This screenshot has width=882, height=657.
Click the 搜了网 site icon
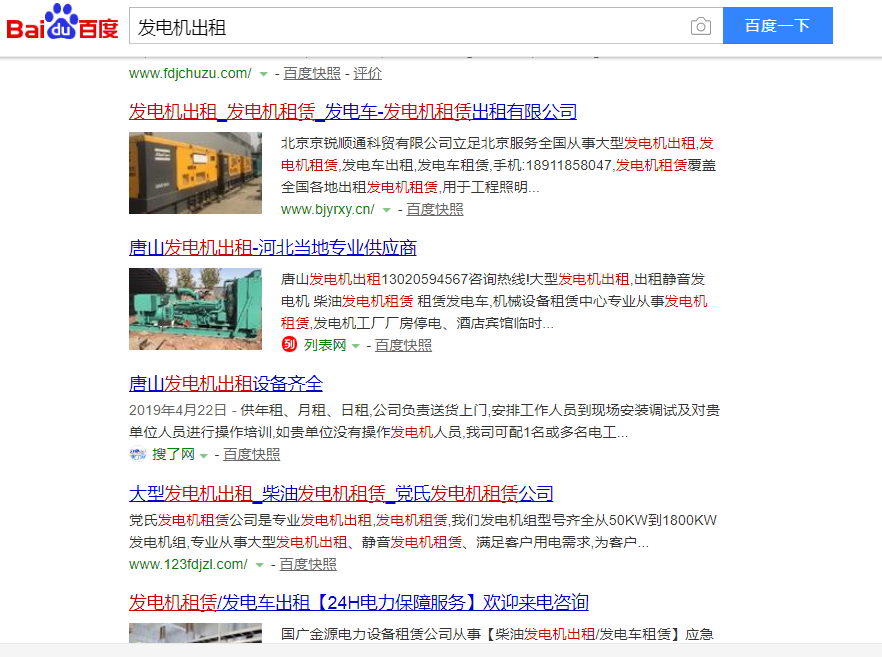tap(138, 454)
